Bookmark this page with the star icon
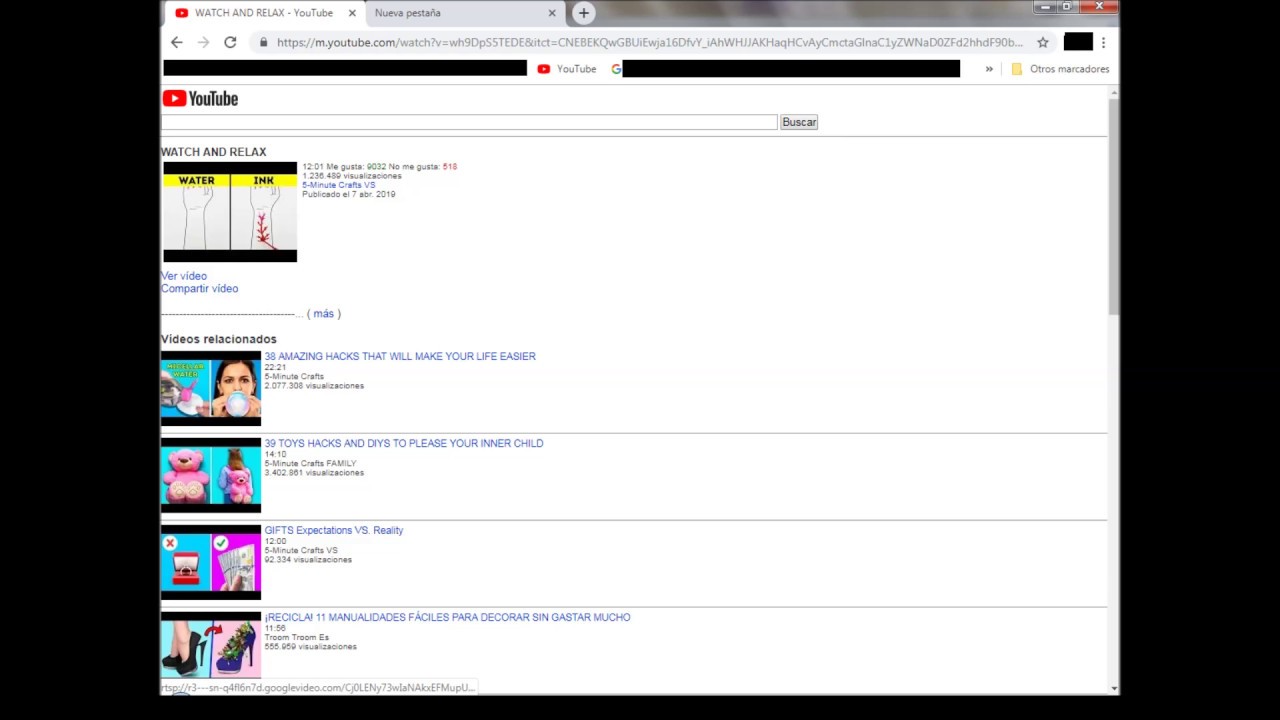Screen dimensions: 1280x720 pos(1043,42)
